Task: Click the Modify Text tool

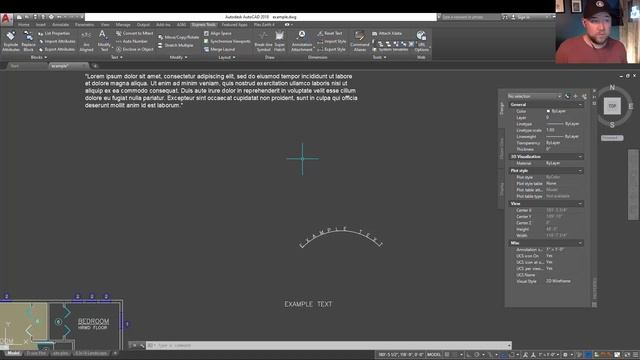Action: tap(104, 41)
